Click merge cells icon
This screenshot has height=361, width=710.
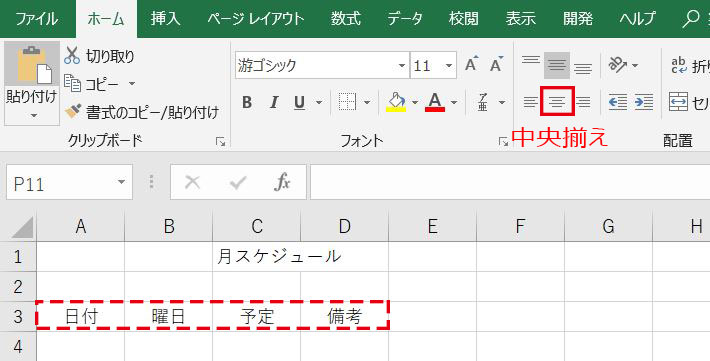tap(678, 102)
